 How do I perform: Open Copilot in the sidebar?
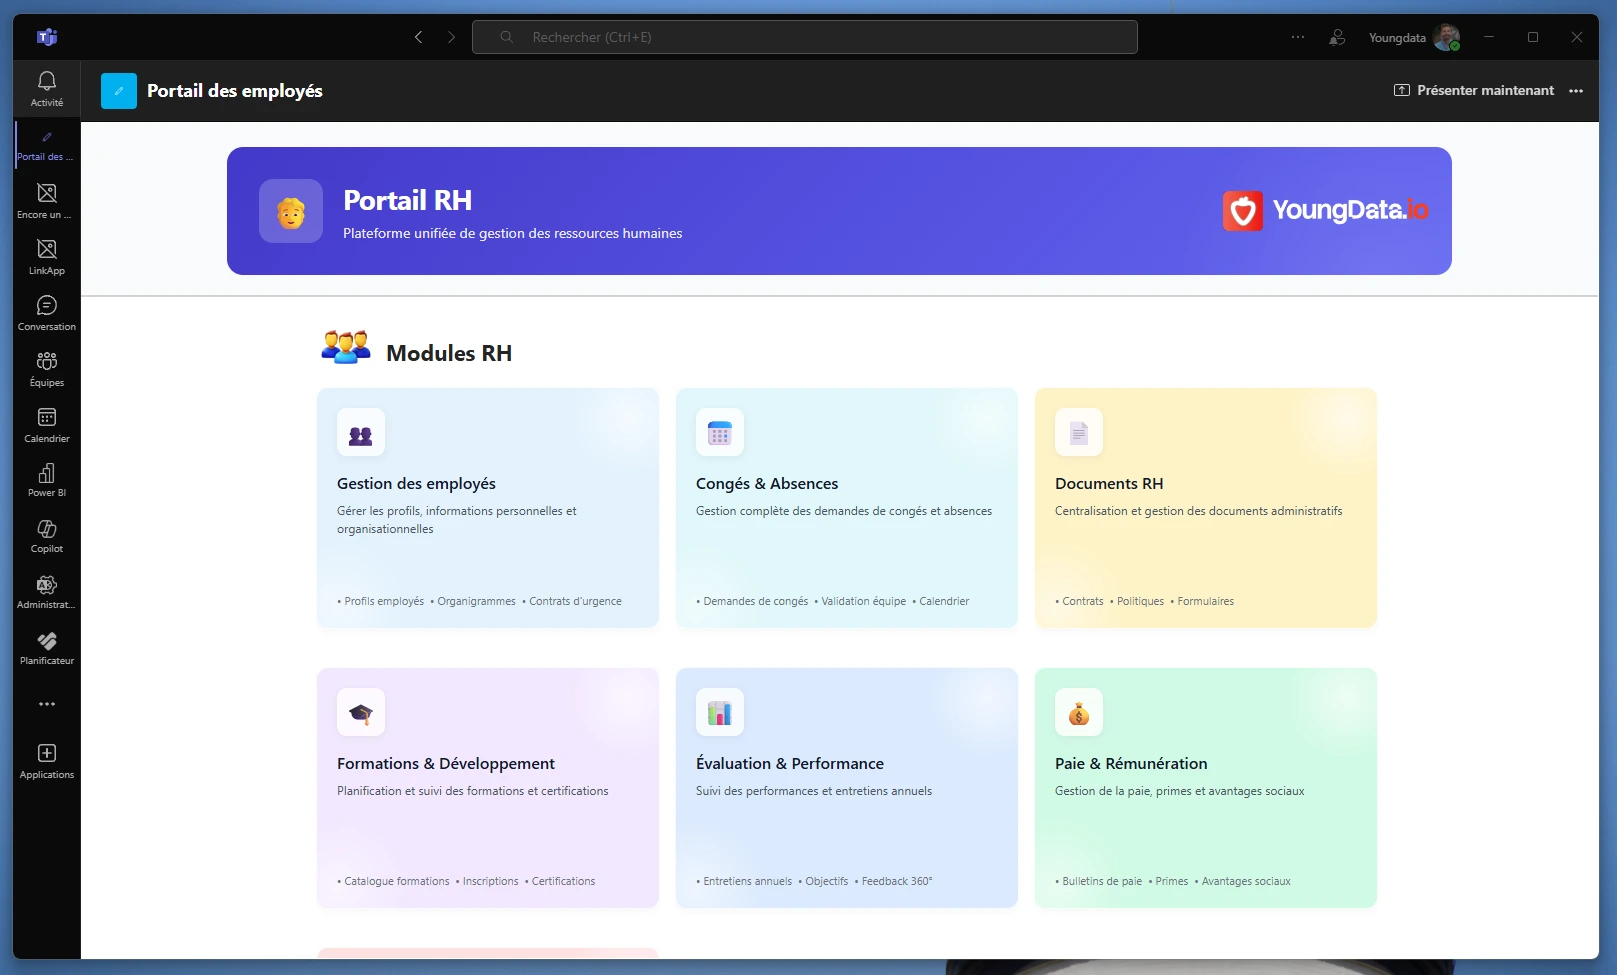tap(46, 536)
